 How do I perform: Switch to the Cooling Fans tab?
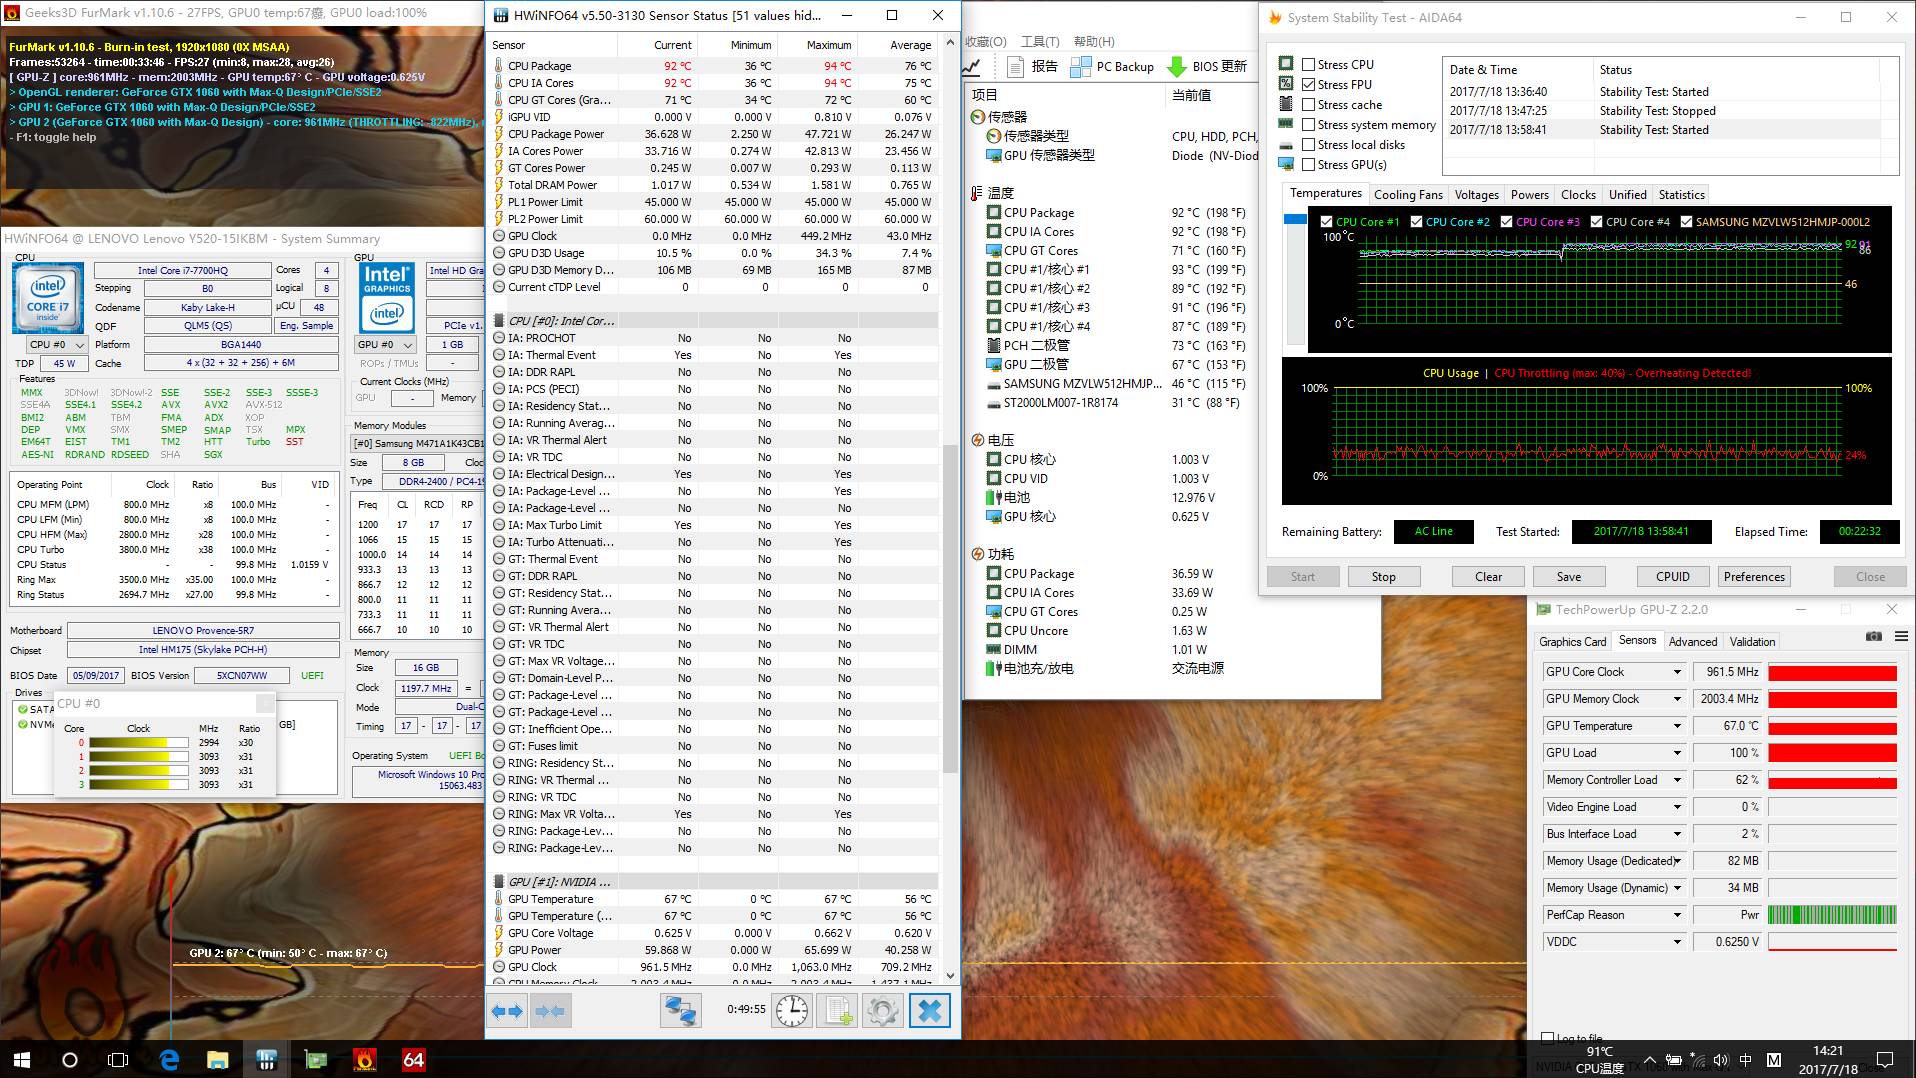point(1408,195)
